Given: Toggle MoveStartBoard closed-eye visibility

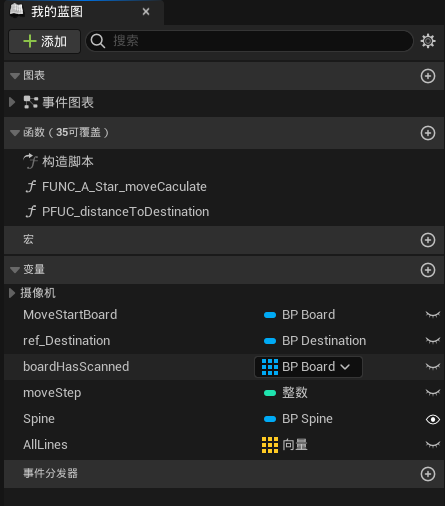Looking at the screenshot, I should click(433, 315).
